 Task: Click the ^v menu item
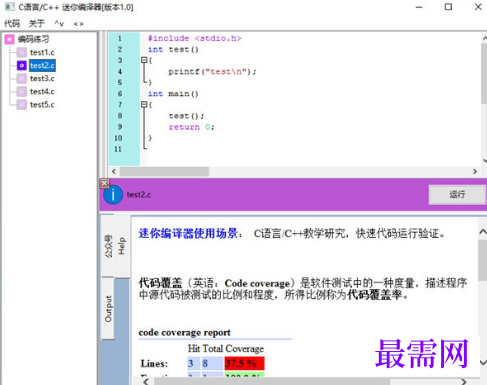(59, 23)
